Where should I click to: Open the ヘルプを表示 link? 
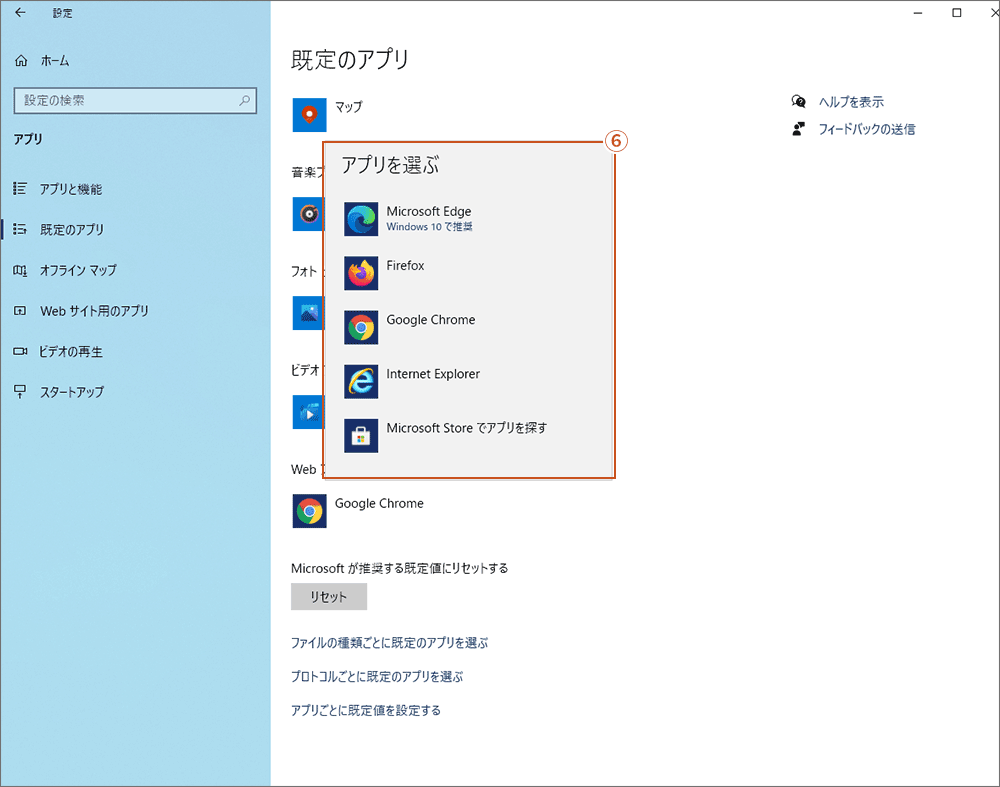coord(851,102)
